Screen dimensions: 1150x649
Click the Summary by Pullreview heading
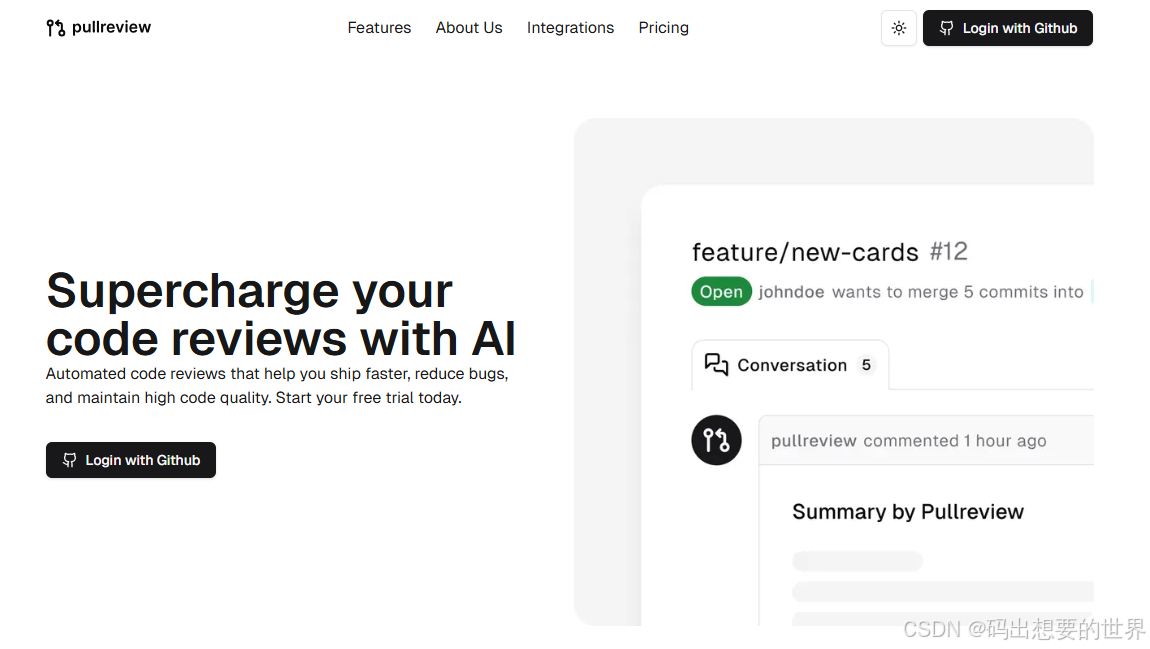point(908,512)
